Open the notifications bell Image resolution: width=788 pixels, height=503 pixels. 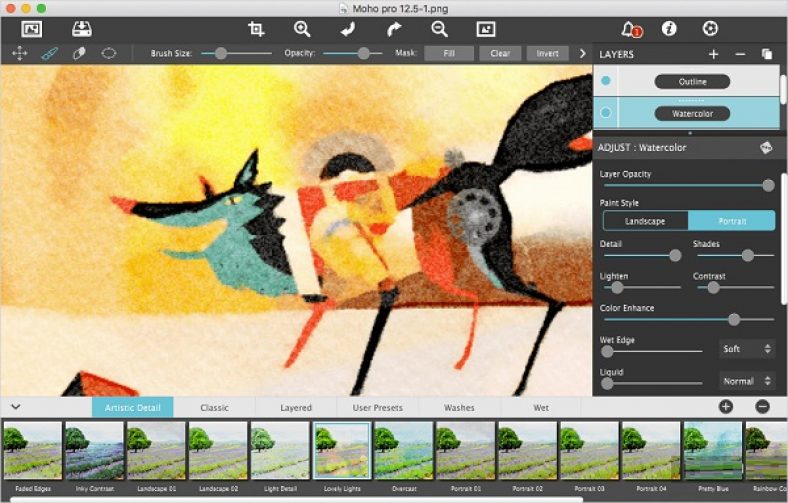click(x=631, y=29)
